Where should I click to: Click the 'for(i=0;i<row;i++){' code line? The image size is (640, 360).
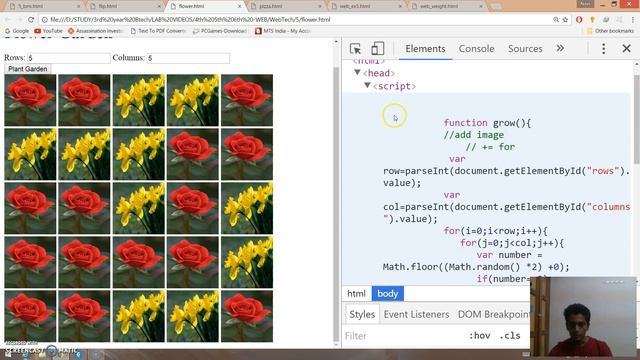pos(495,231)
